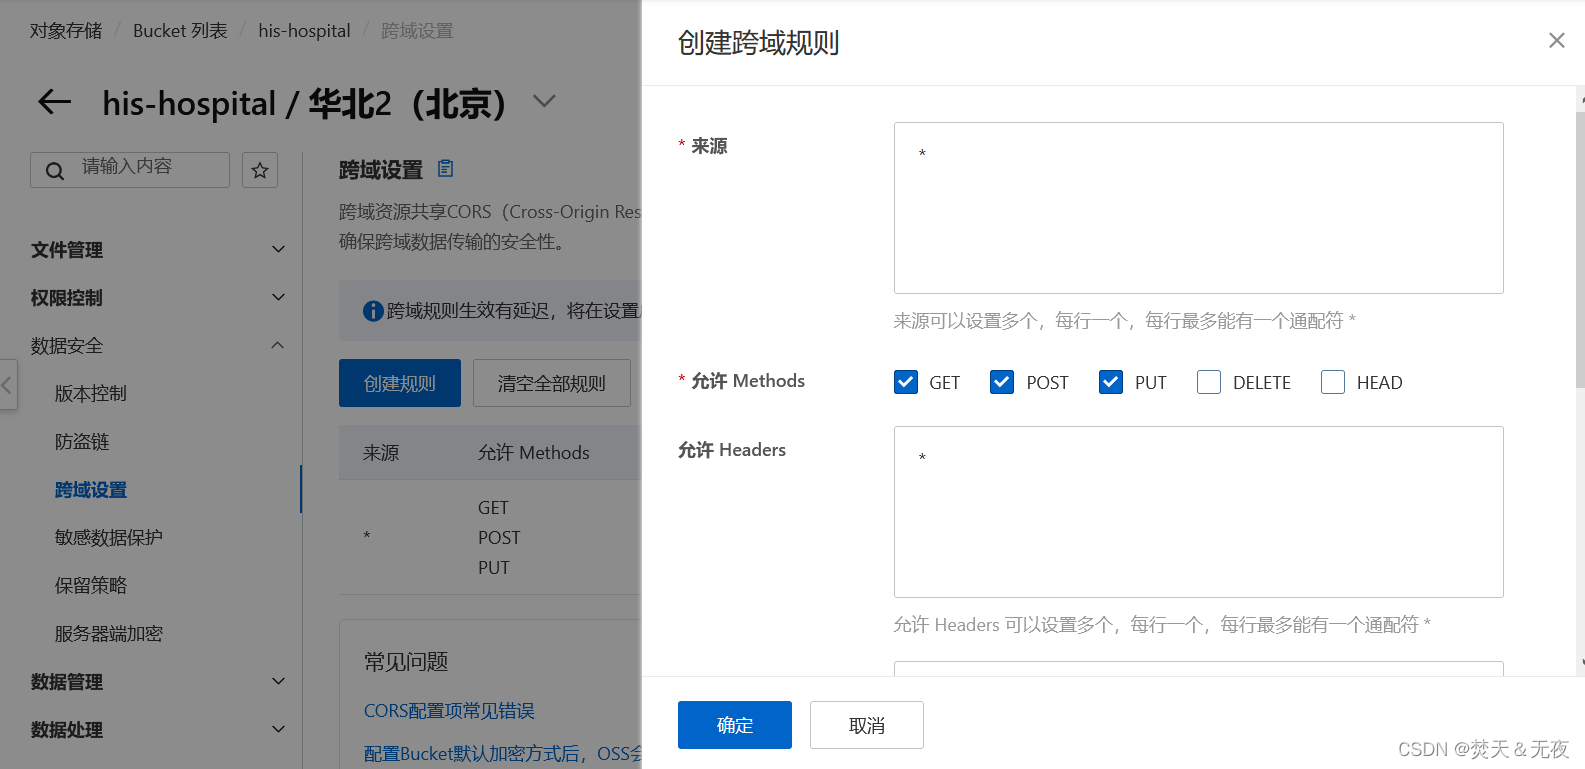Viewport: 1585px width, 769px height.
Task: Open the 配置Bucket默认加密方式后 link
Action: (x=502, y=753)
